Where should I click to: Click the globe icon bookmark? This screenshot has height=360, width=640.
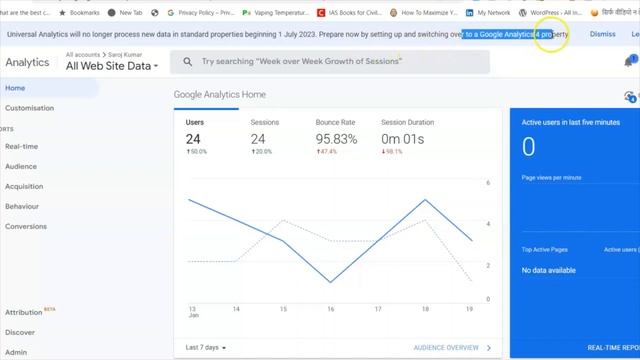tap(155, 13)
